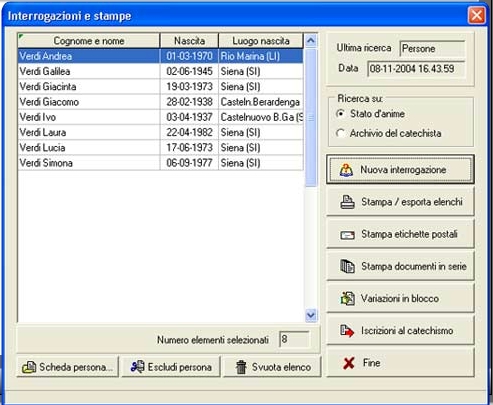The image size is (493, 405).
Task: Click the list scrollbar up arrow
Action: (x=311, y=41)
